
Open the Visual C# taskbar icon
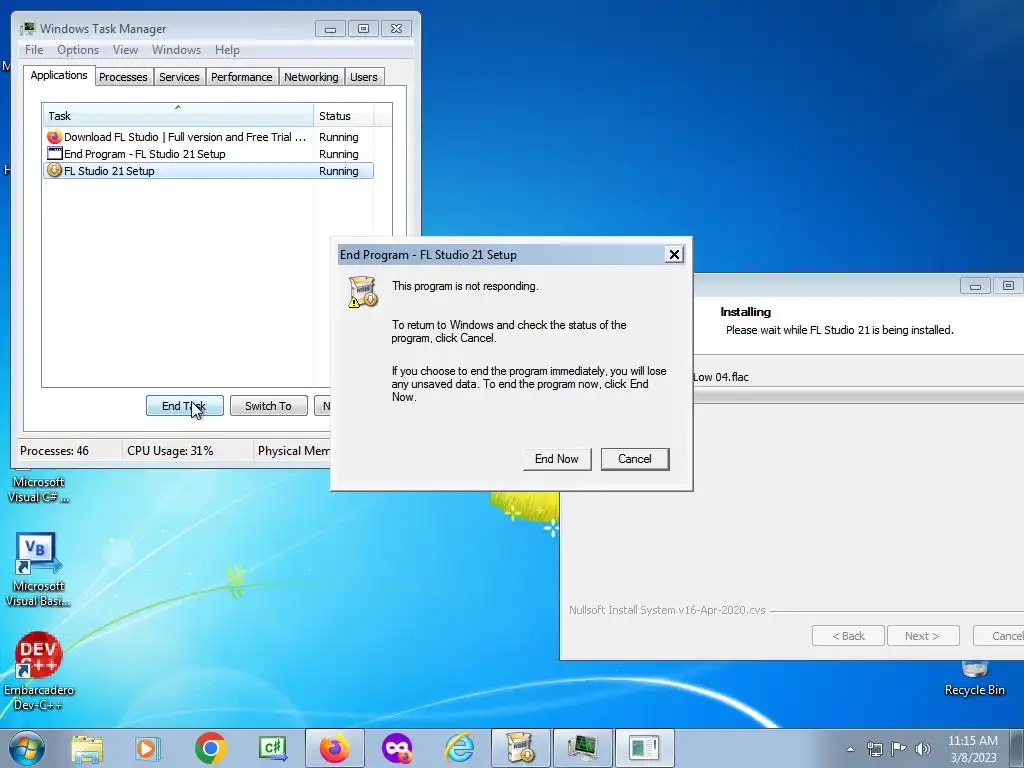point(273,748)
